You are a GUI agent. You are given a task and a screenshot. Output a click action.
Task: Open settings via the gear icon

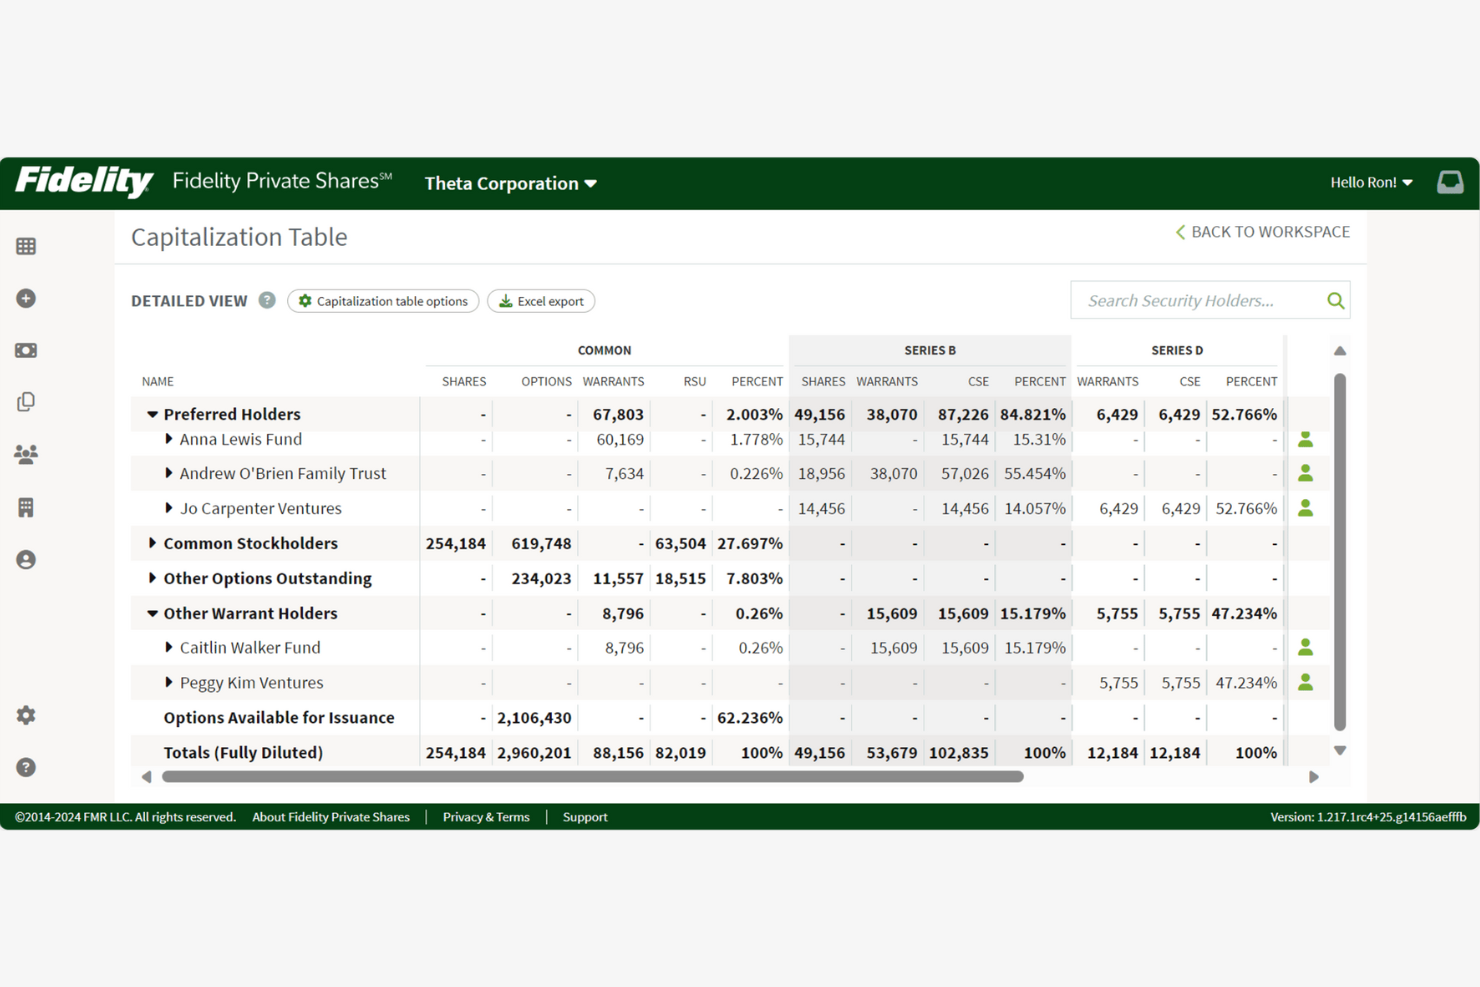click(x=25, y=715)
